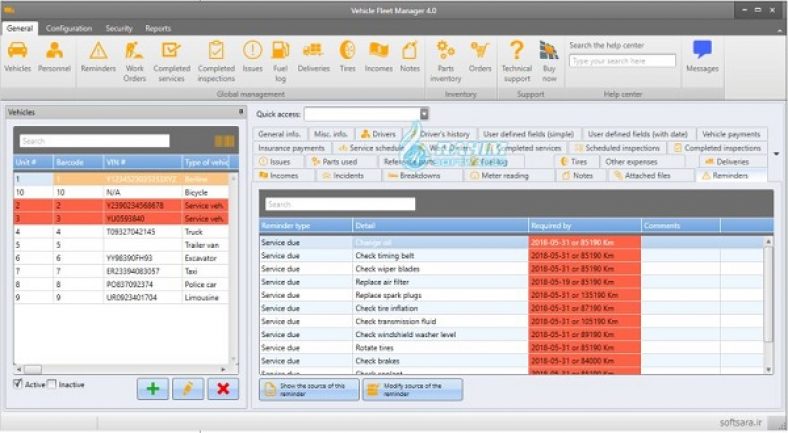The image size is (788, 433).
Task: Open the Quick access dropdown
Action: click(x=424, y=114)
